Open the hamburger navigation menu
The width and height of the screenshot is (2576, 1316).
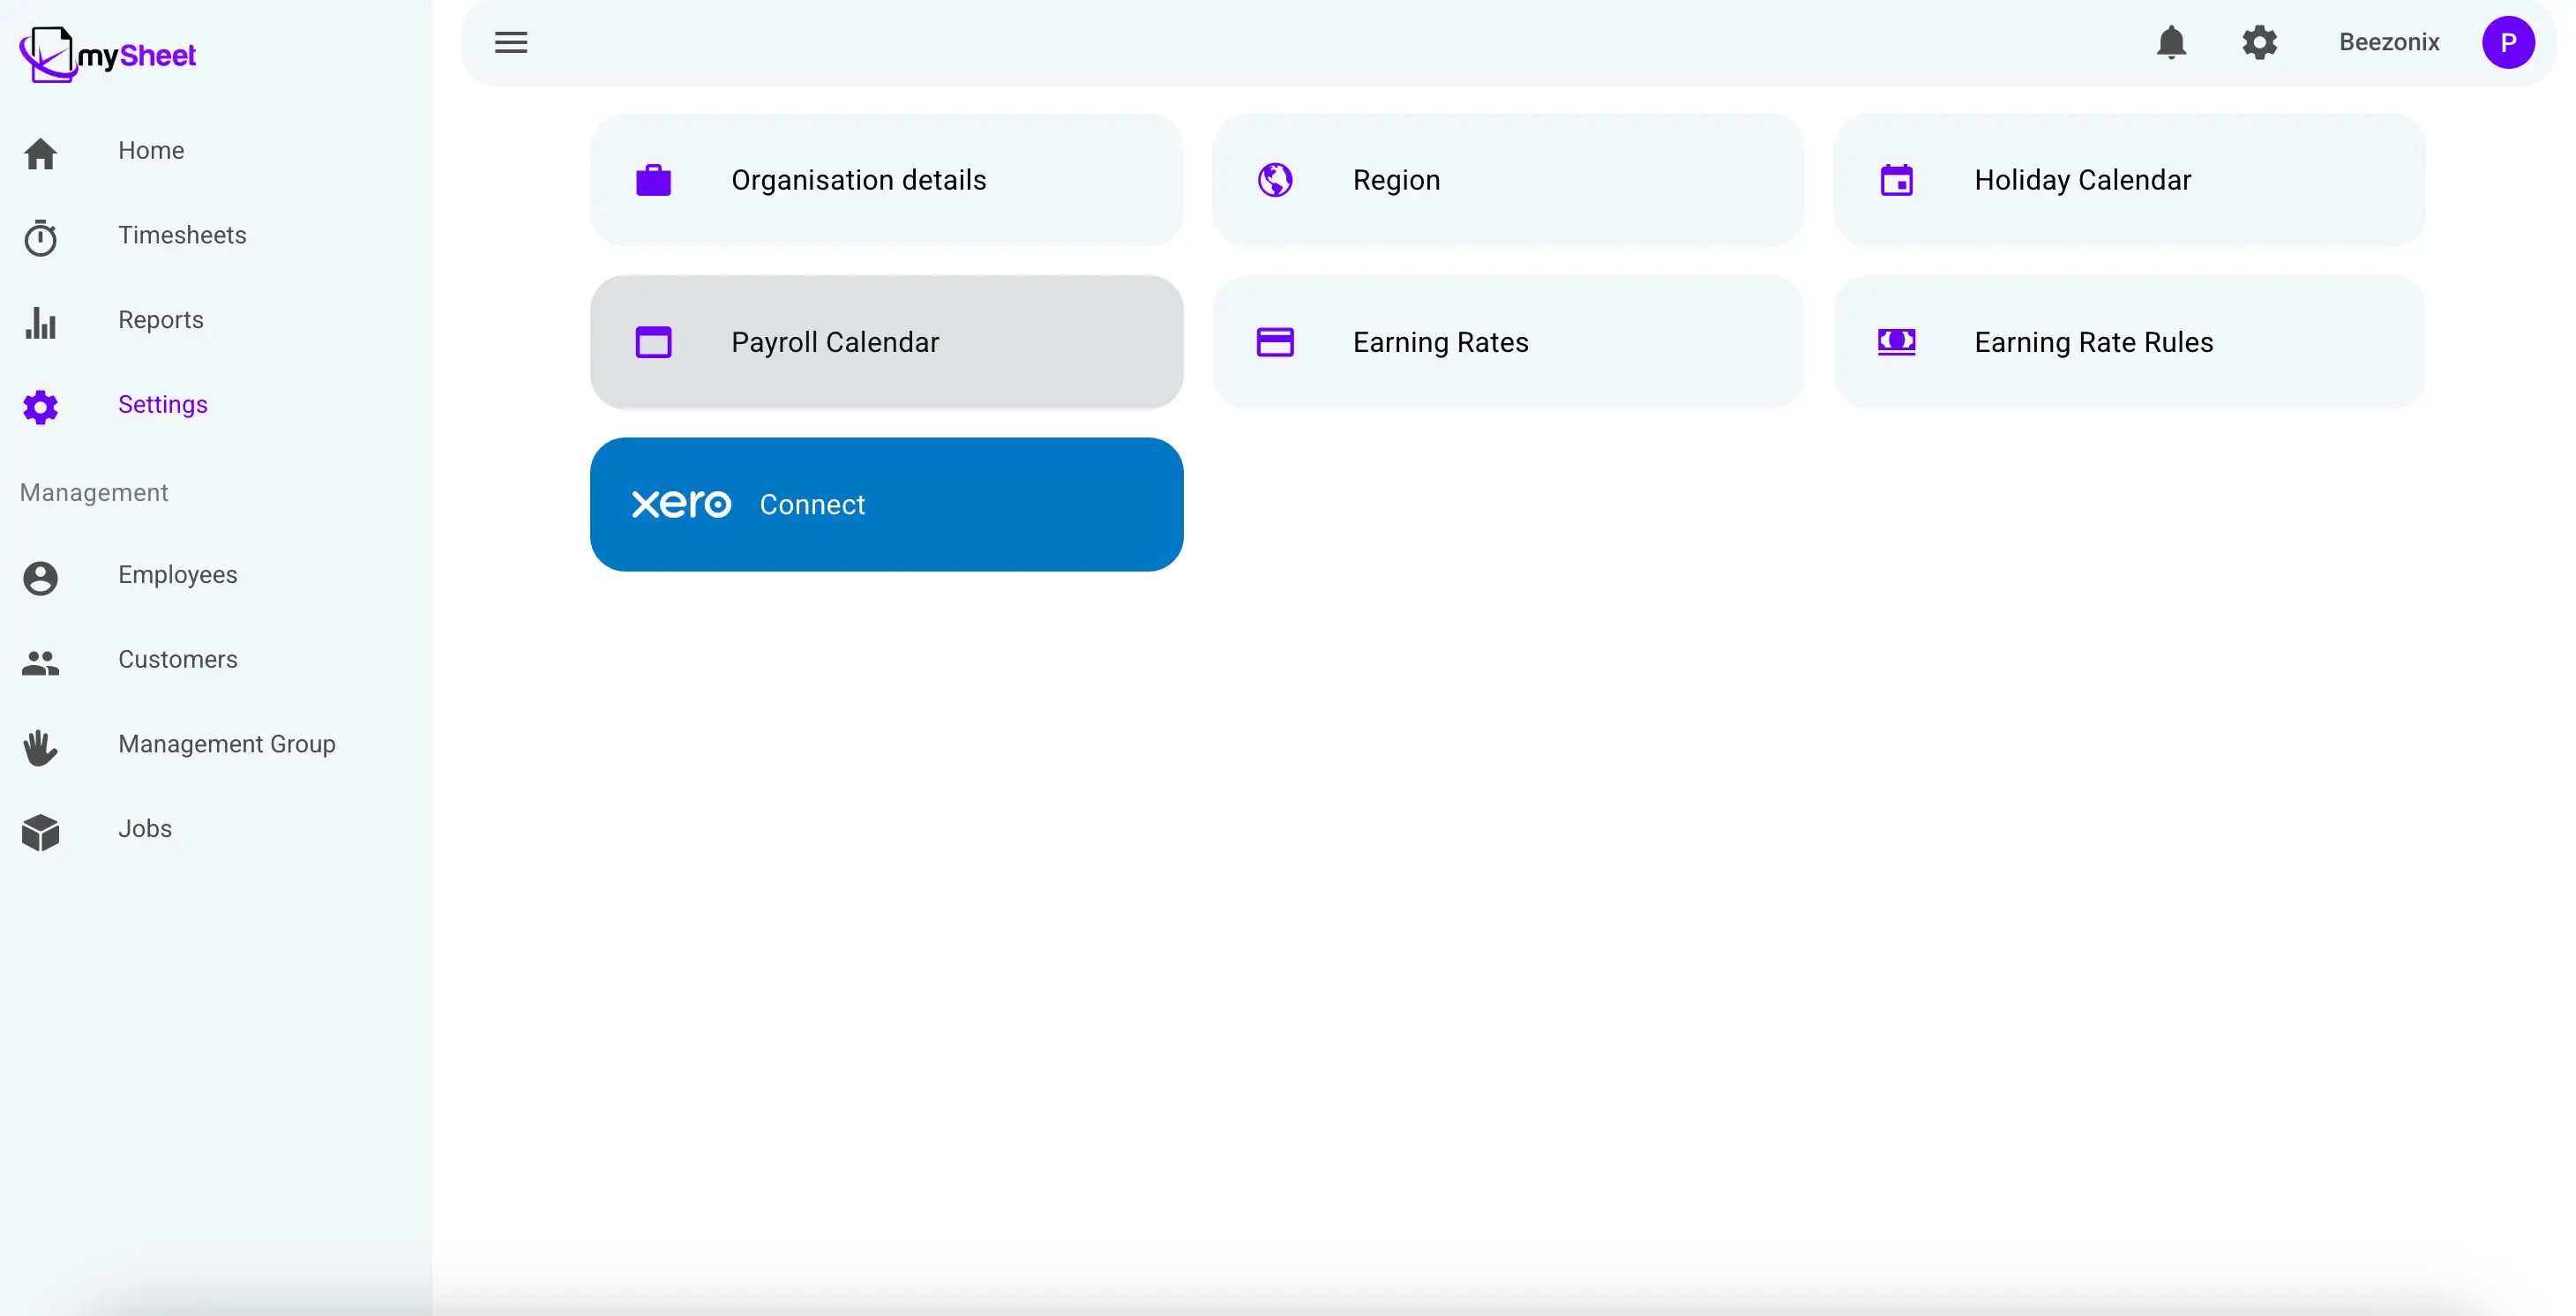[510, 42]
